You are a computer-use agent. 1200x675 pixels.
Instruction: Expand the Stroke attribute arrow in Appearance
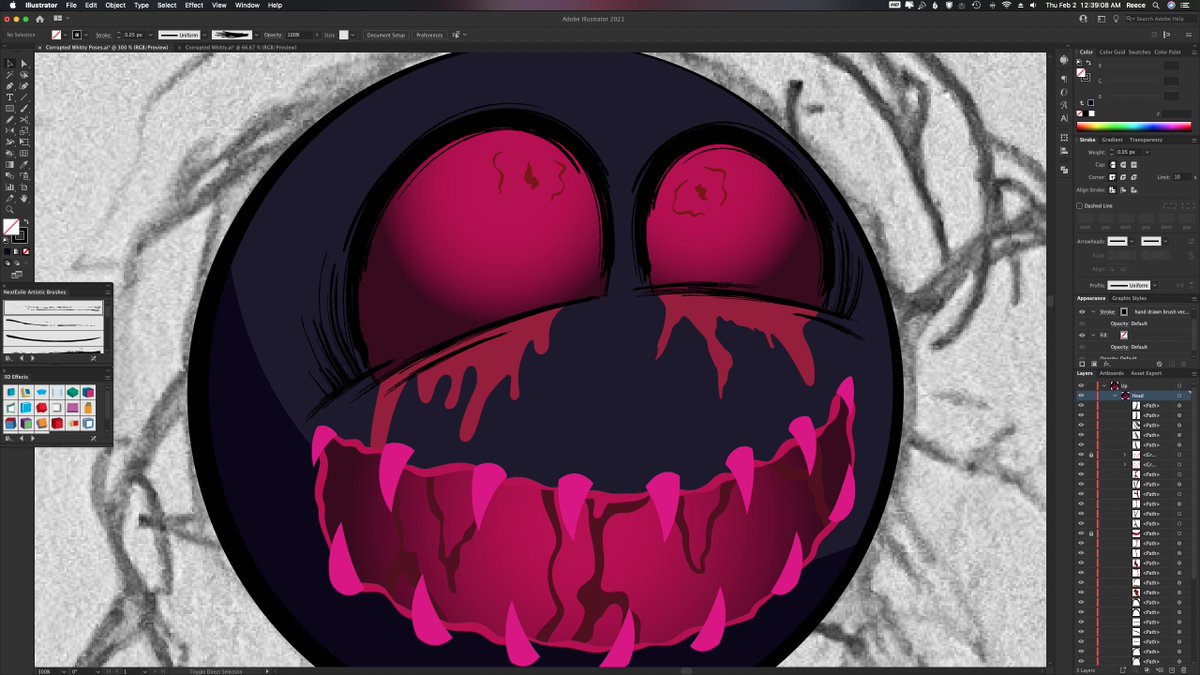(x=1093, y=312)
